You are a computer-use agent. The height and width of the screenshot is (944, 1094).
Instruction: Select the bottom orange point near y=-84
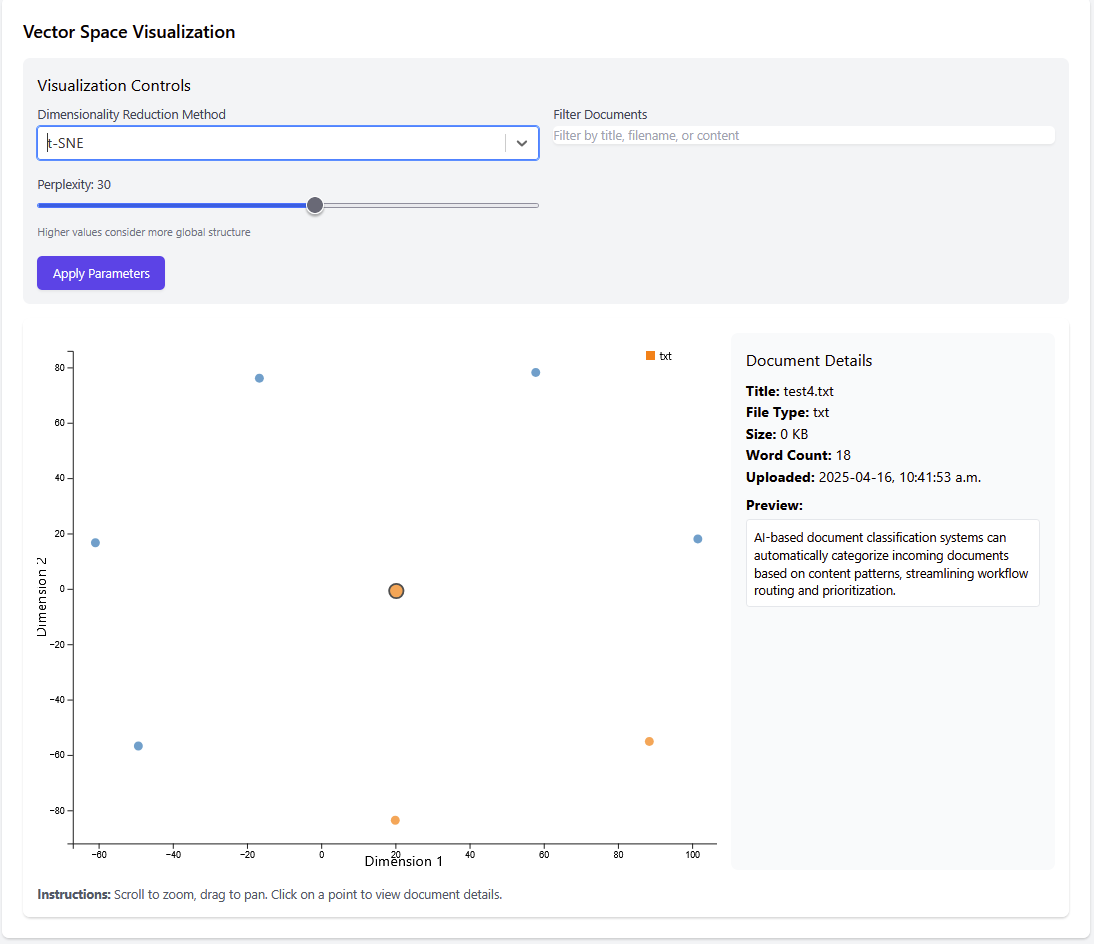(395, 820)
